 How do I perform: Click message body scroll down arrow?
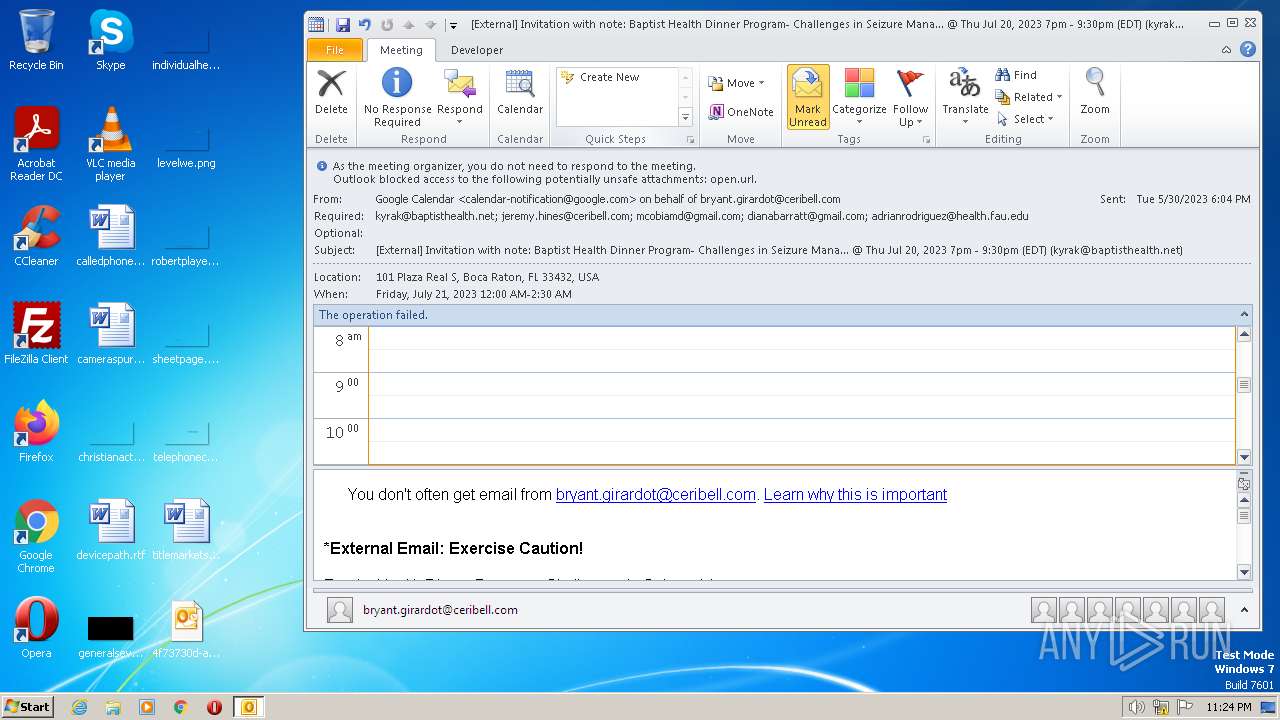[1244, 572]
